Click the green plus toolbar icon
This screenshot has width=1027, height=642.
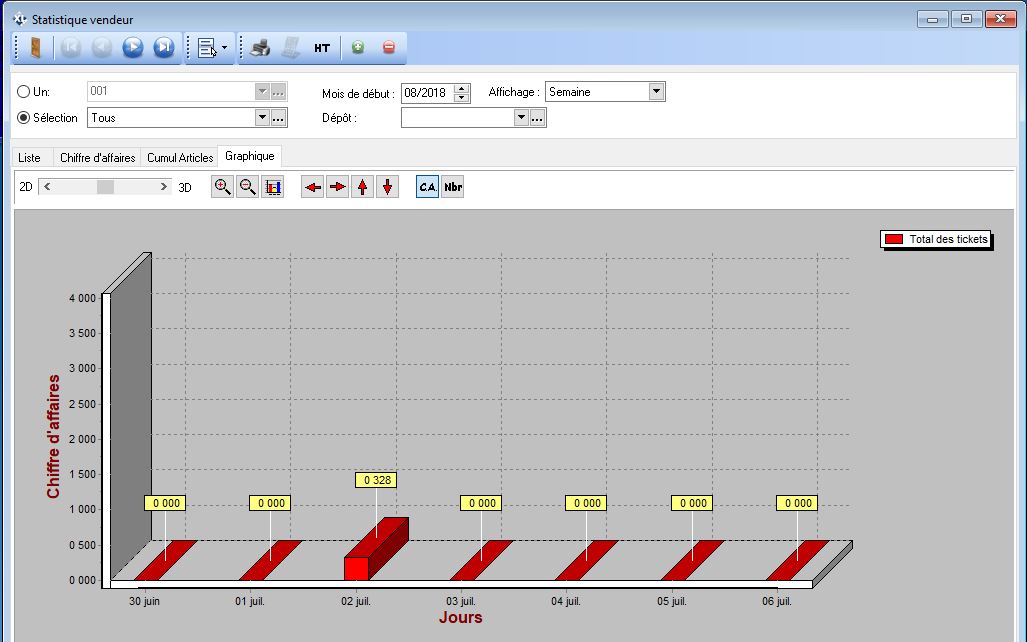pos(357,47)
